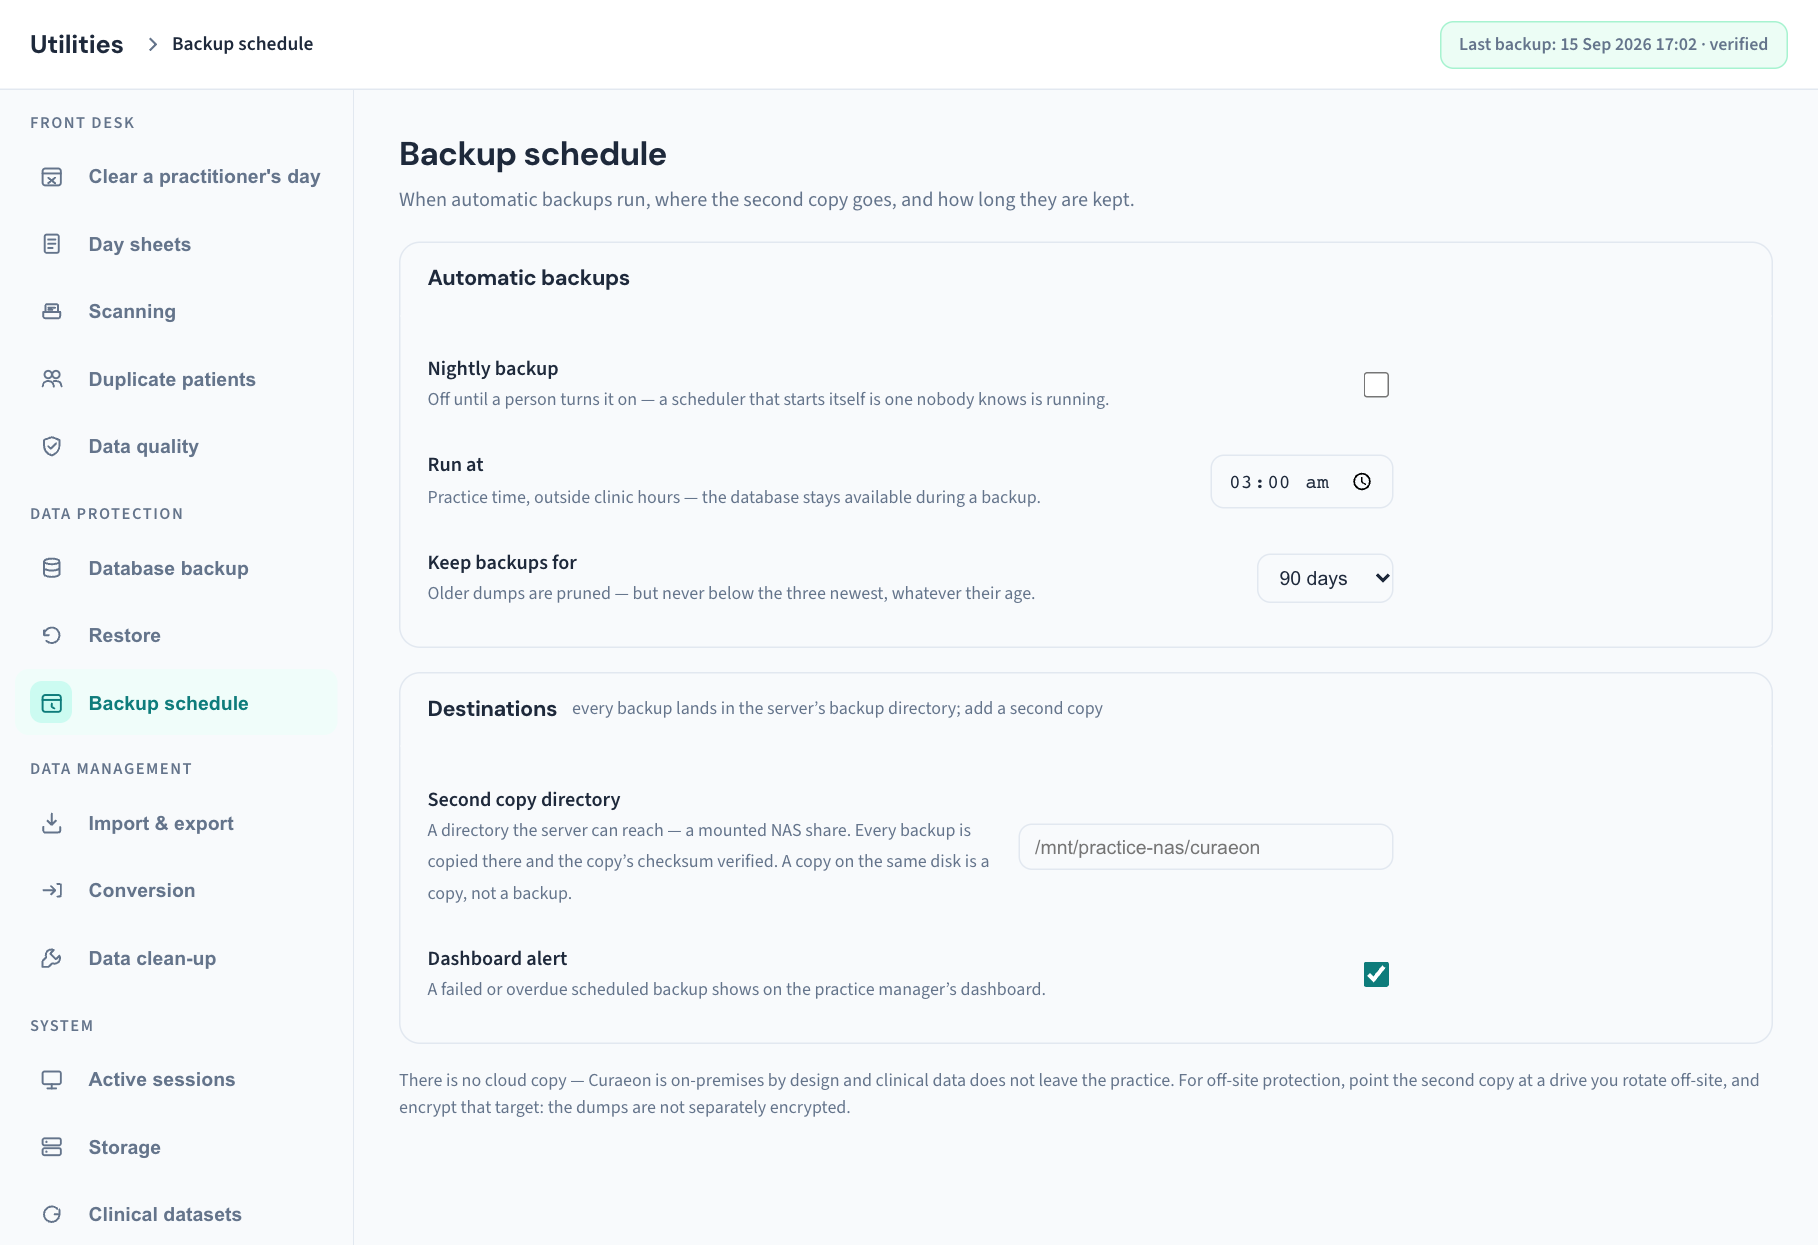Open Clear a practitioner's day icon
The image size is (1818, 1245).
pyautogui.click(x=52, y=177)
